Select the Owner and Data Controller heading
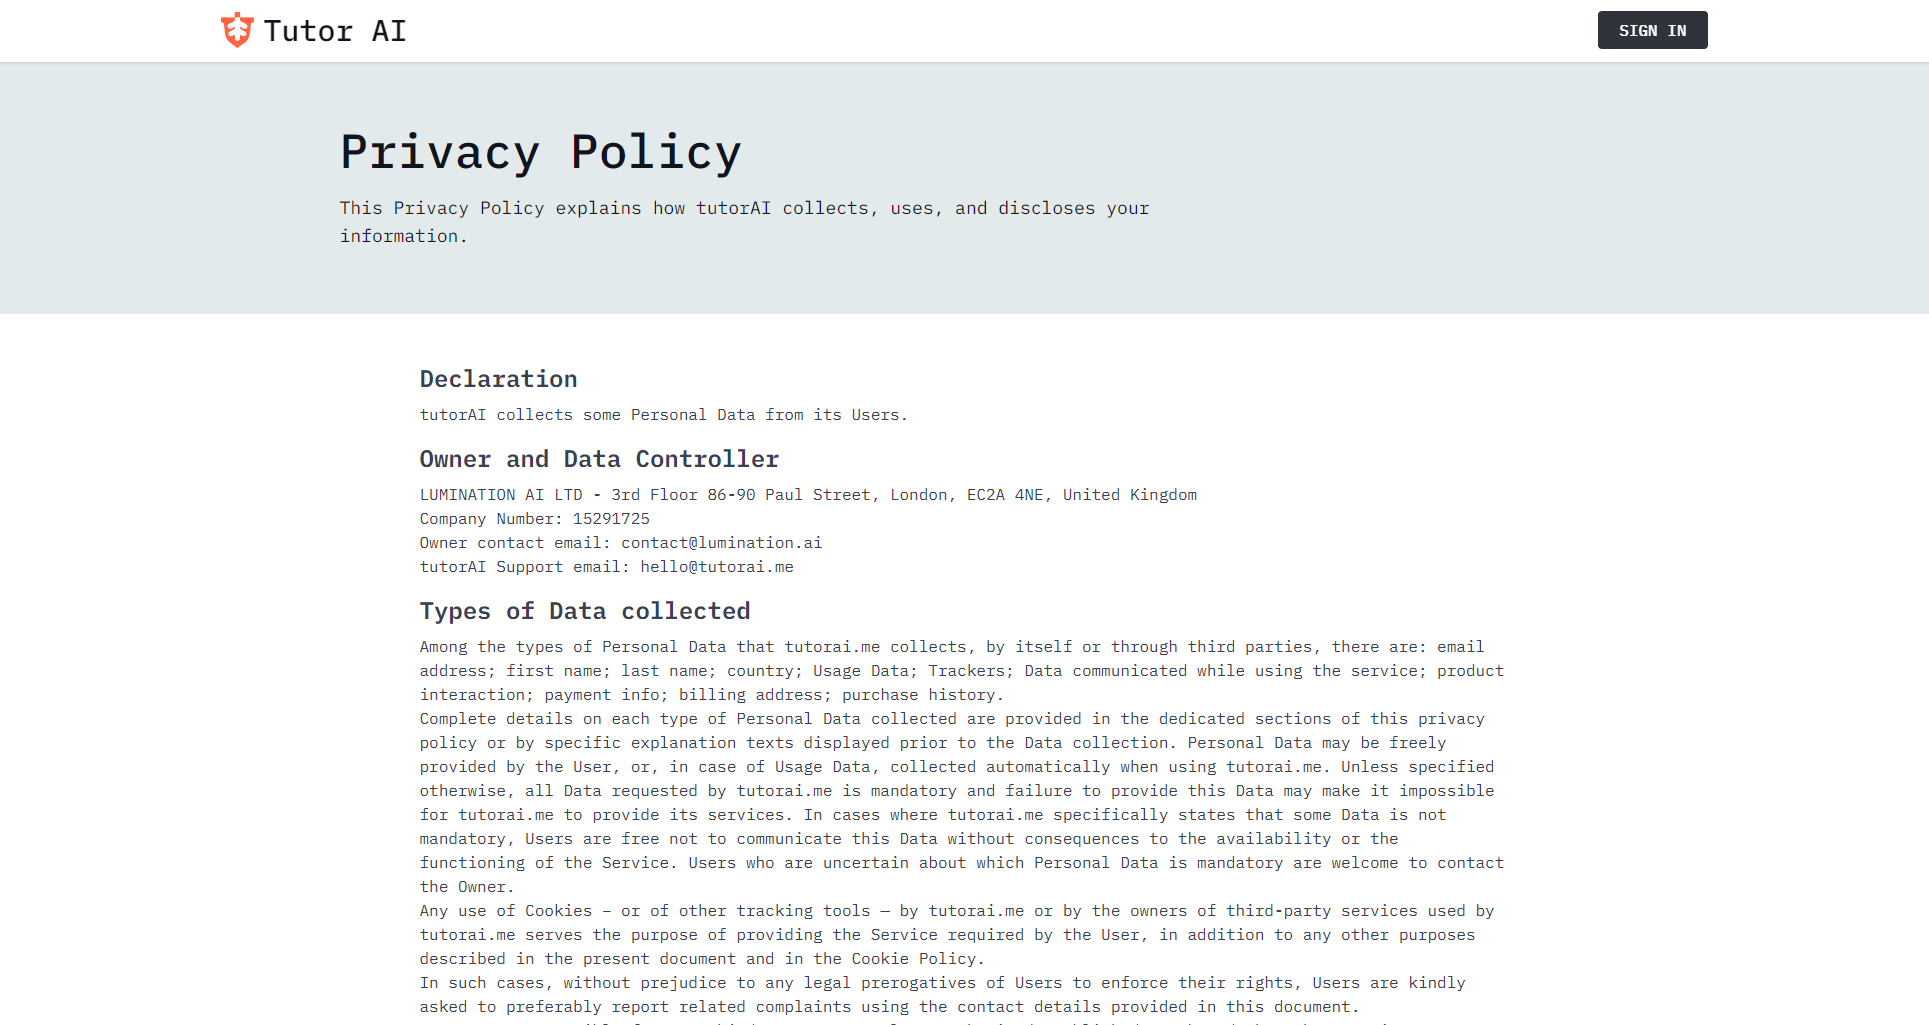 pyautogui.click(x=598, y=459)
